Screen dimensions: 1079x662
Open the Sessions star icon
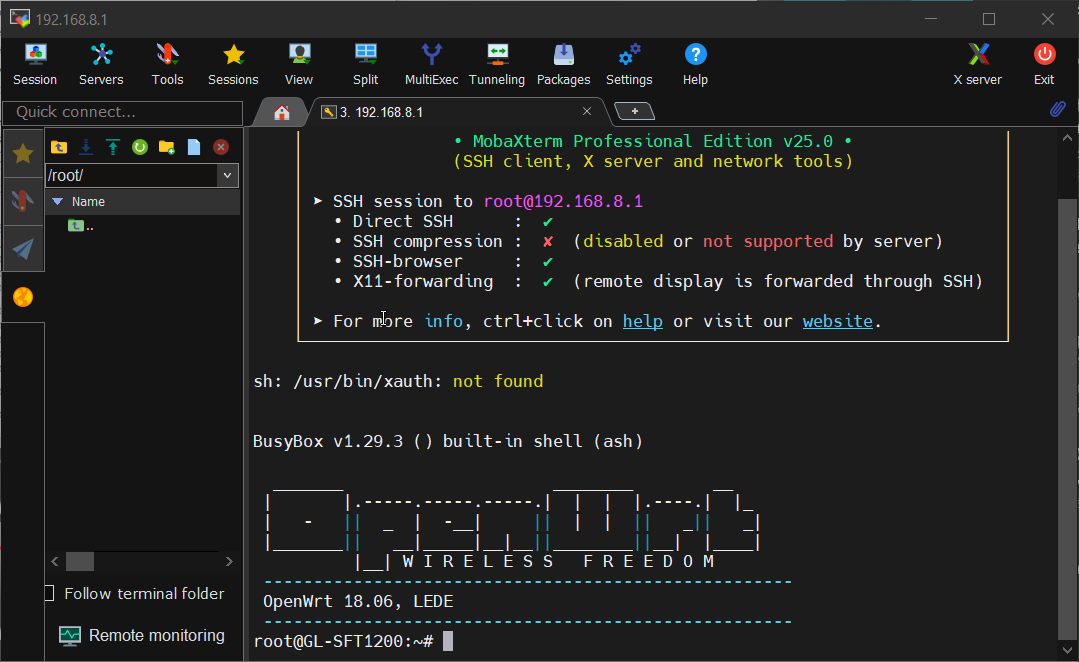click(x=233, y=65)
